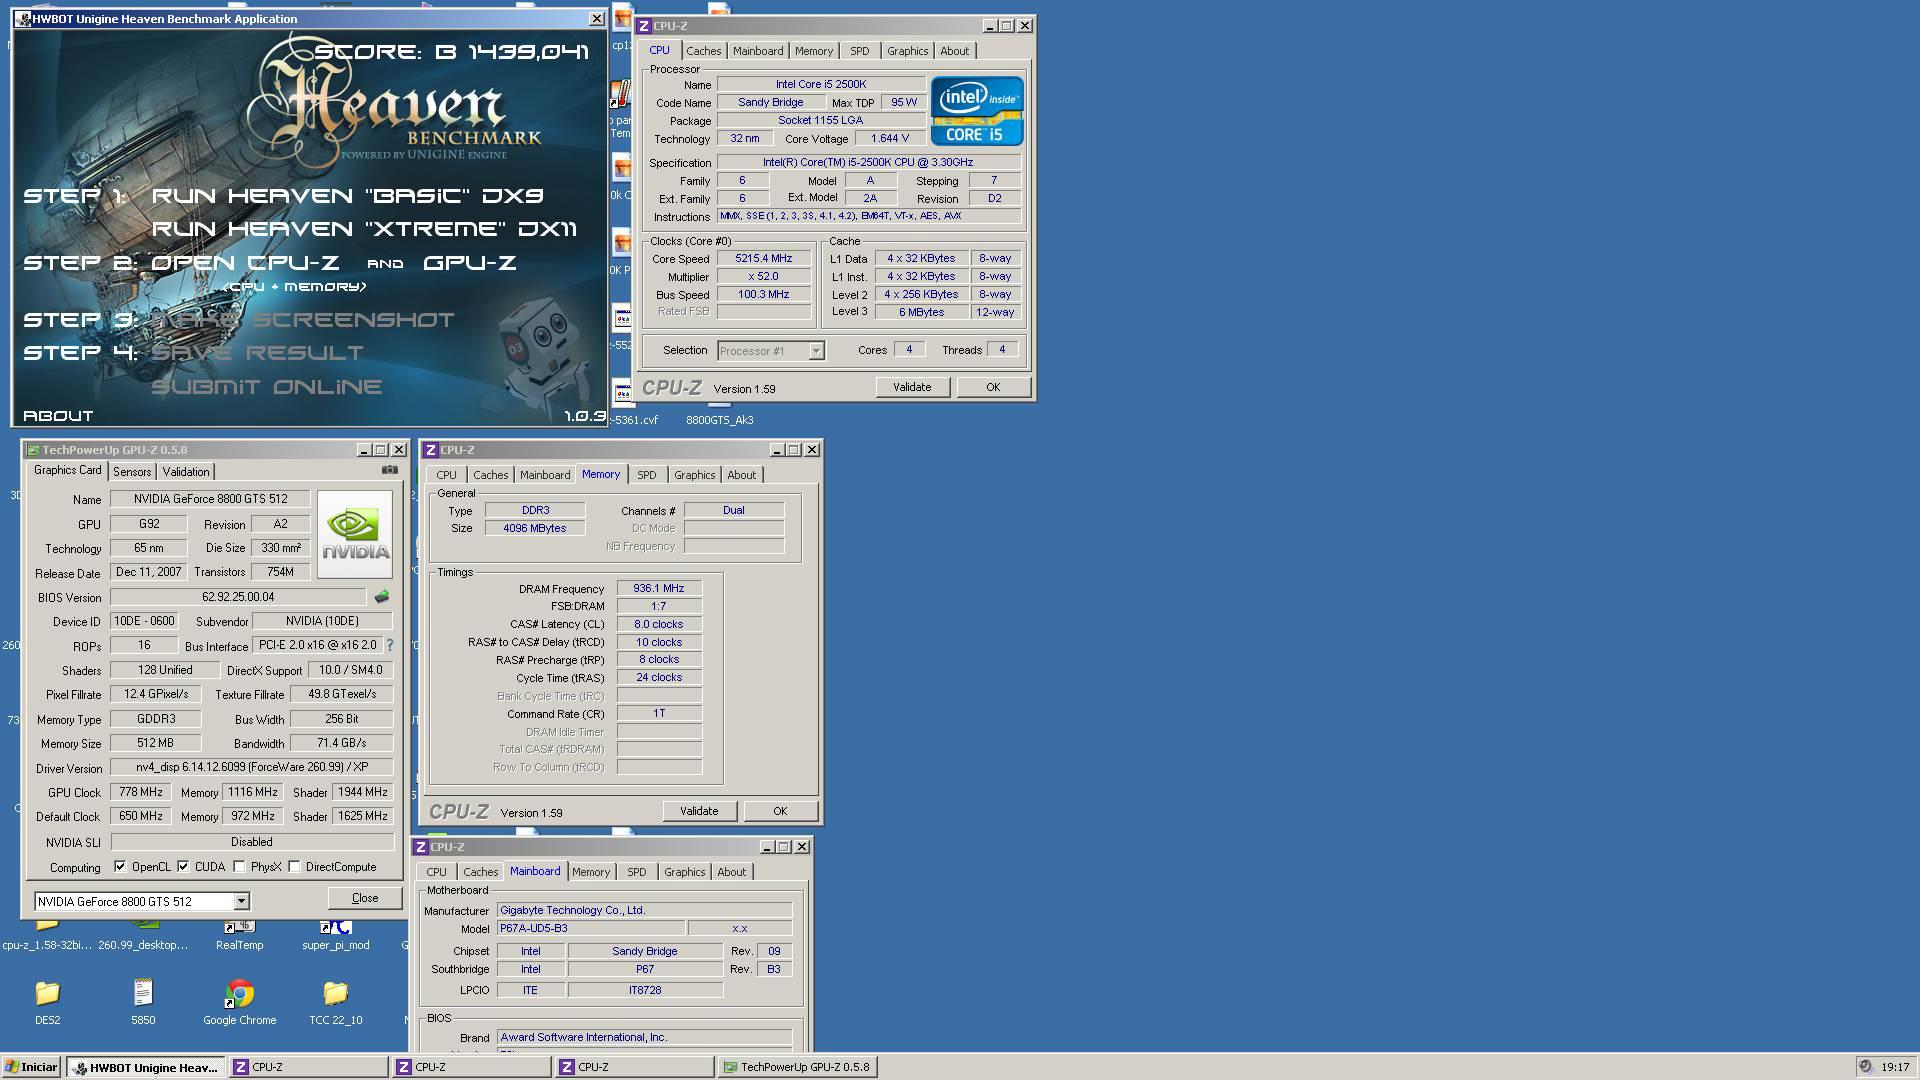Click the GPU-Z screenshot camera icon
Viewport: 1920px width, 1080px height.
point(390,470)
